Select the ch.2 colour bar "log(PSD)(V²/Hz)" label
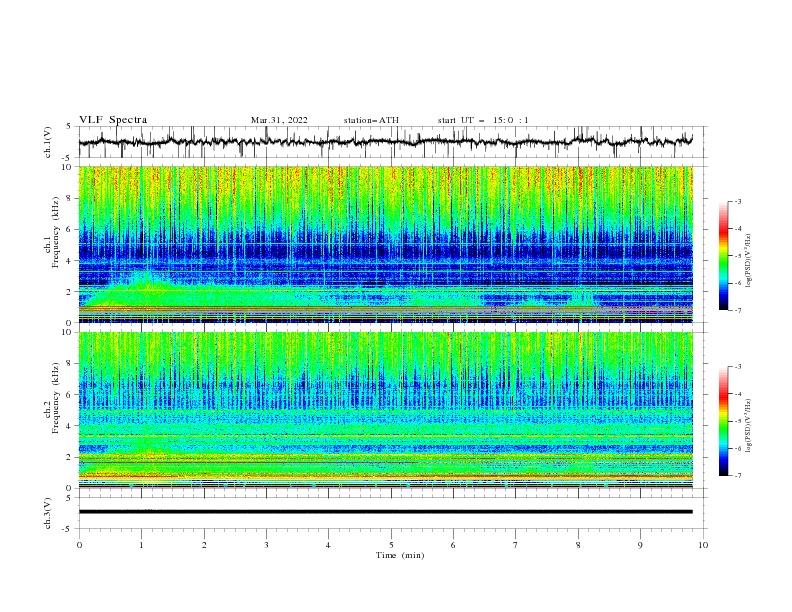This screenshot has width=792, height=612. 749,426
